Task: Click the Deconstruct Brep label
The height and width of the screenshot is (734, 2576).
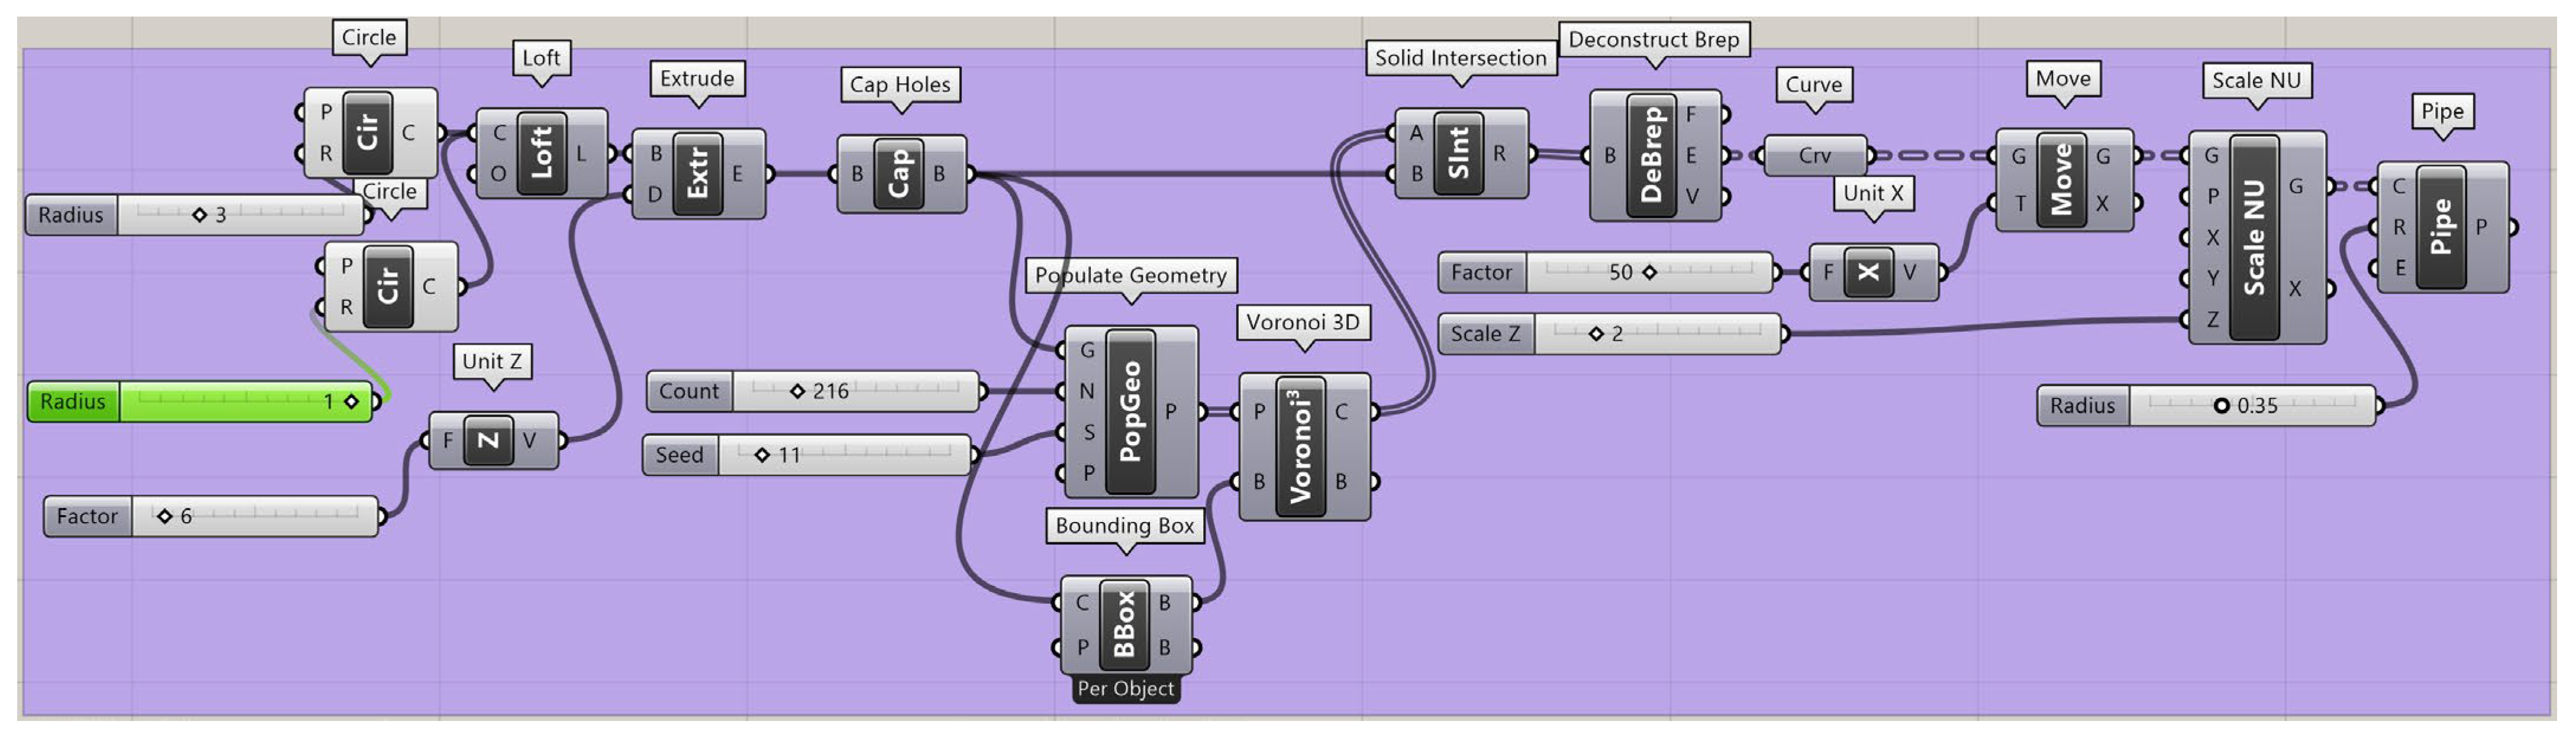Action: [x=1653, y=40]
